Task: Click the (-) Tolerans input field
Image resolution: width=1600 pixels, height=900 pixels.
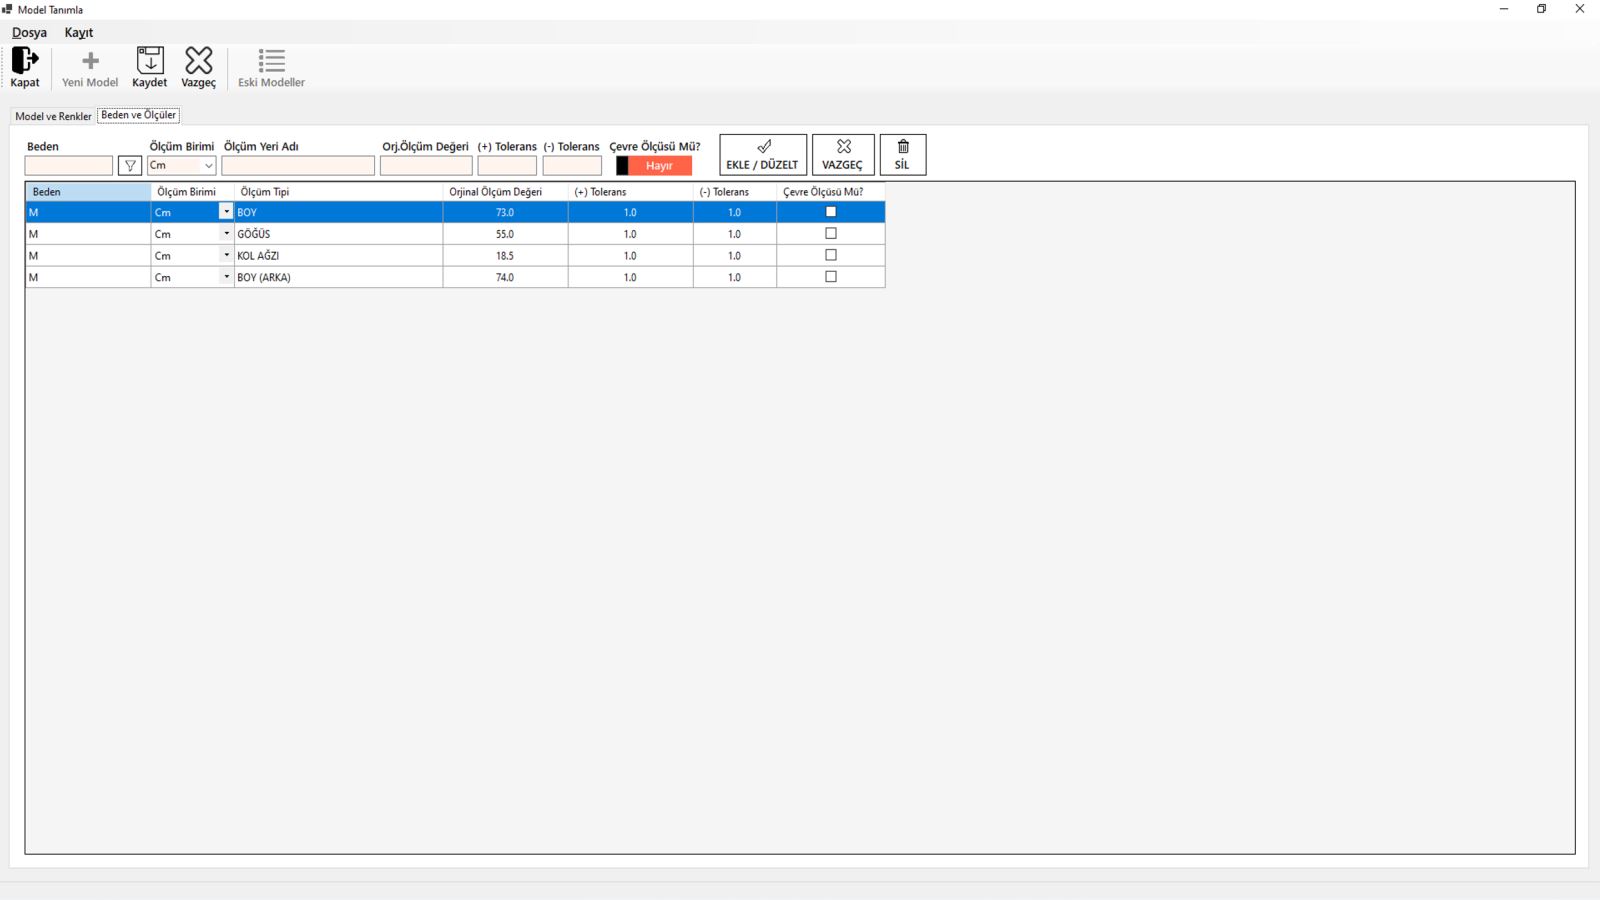Action: click(x=572, y=166)
